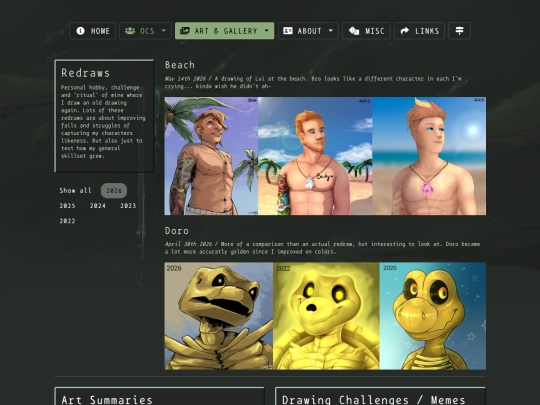Click the Drawing Challenges / Memes heading

[x=374, y=400]
